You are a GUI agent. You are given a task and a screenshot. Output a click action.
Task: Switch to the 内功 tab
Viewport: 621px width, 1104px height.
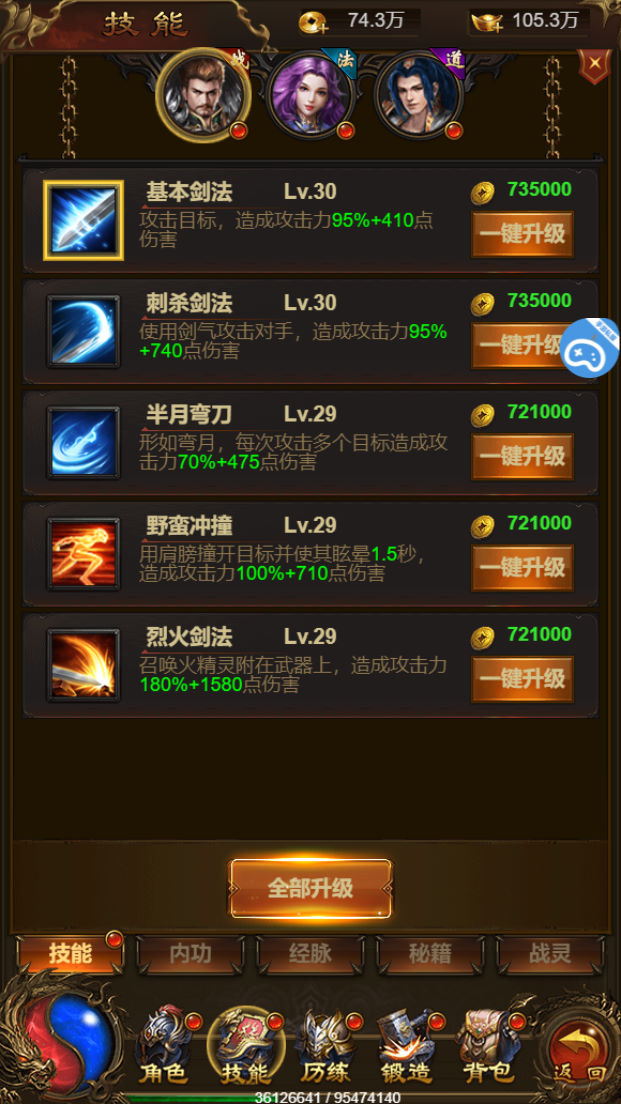[x=190, y=954]
